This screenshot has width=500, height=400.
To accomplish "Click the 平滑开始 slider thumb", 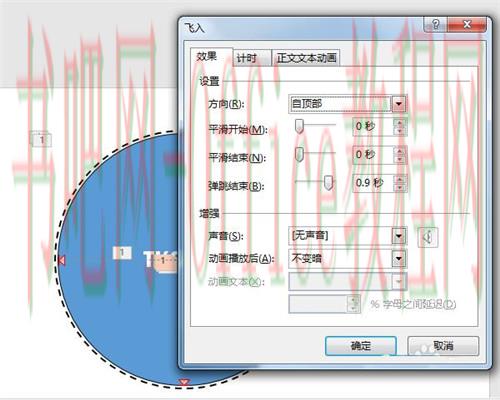I will 299,127.
